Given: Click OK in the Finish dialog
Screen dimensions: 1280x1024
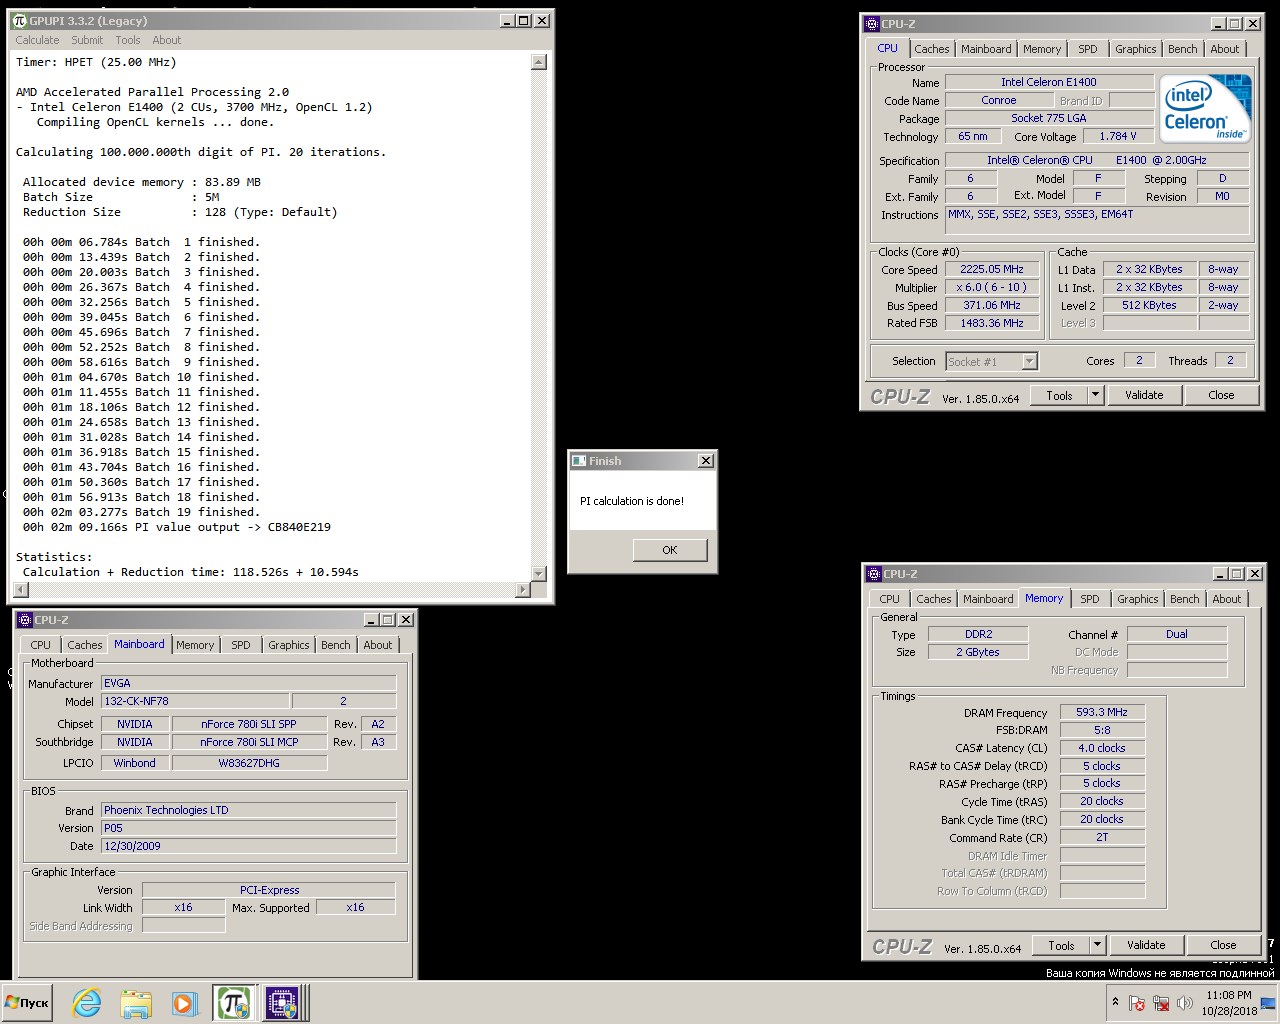Looking at the screenshot, I should coord(670,550).
